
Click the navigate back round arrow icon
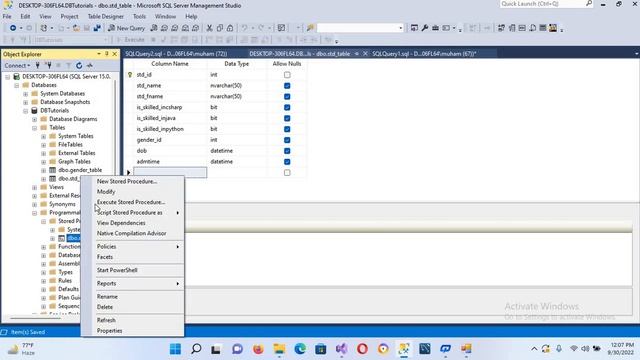tap(13, 28)
